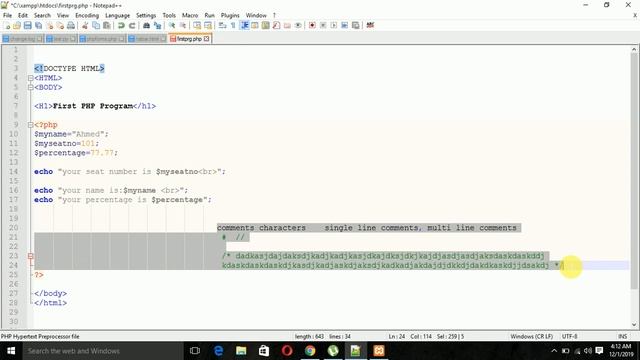This screenshot has height=360, width=640.
Task: Open the Window menu
Action: click(256, 16)
